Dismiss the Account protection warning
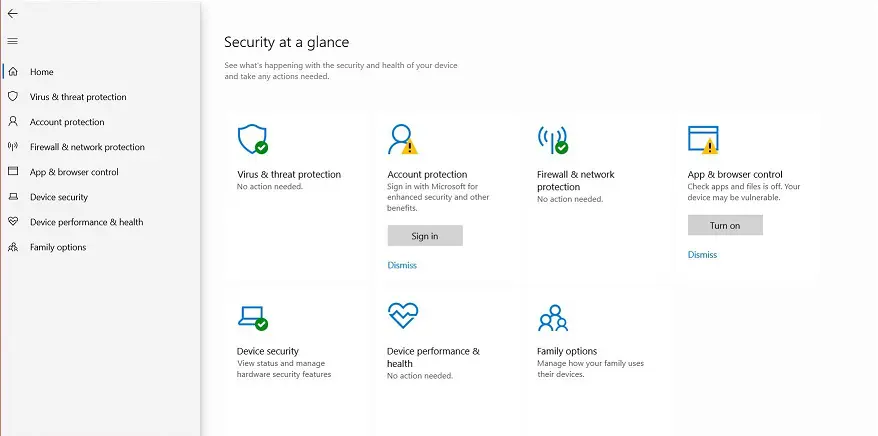The height and width of the screenshot is (436, 878). [x=402, y=265]
